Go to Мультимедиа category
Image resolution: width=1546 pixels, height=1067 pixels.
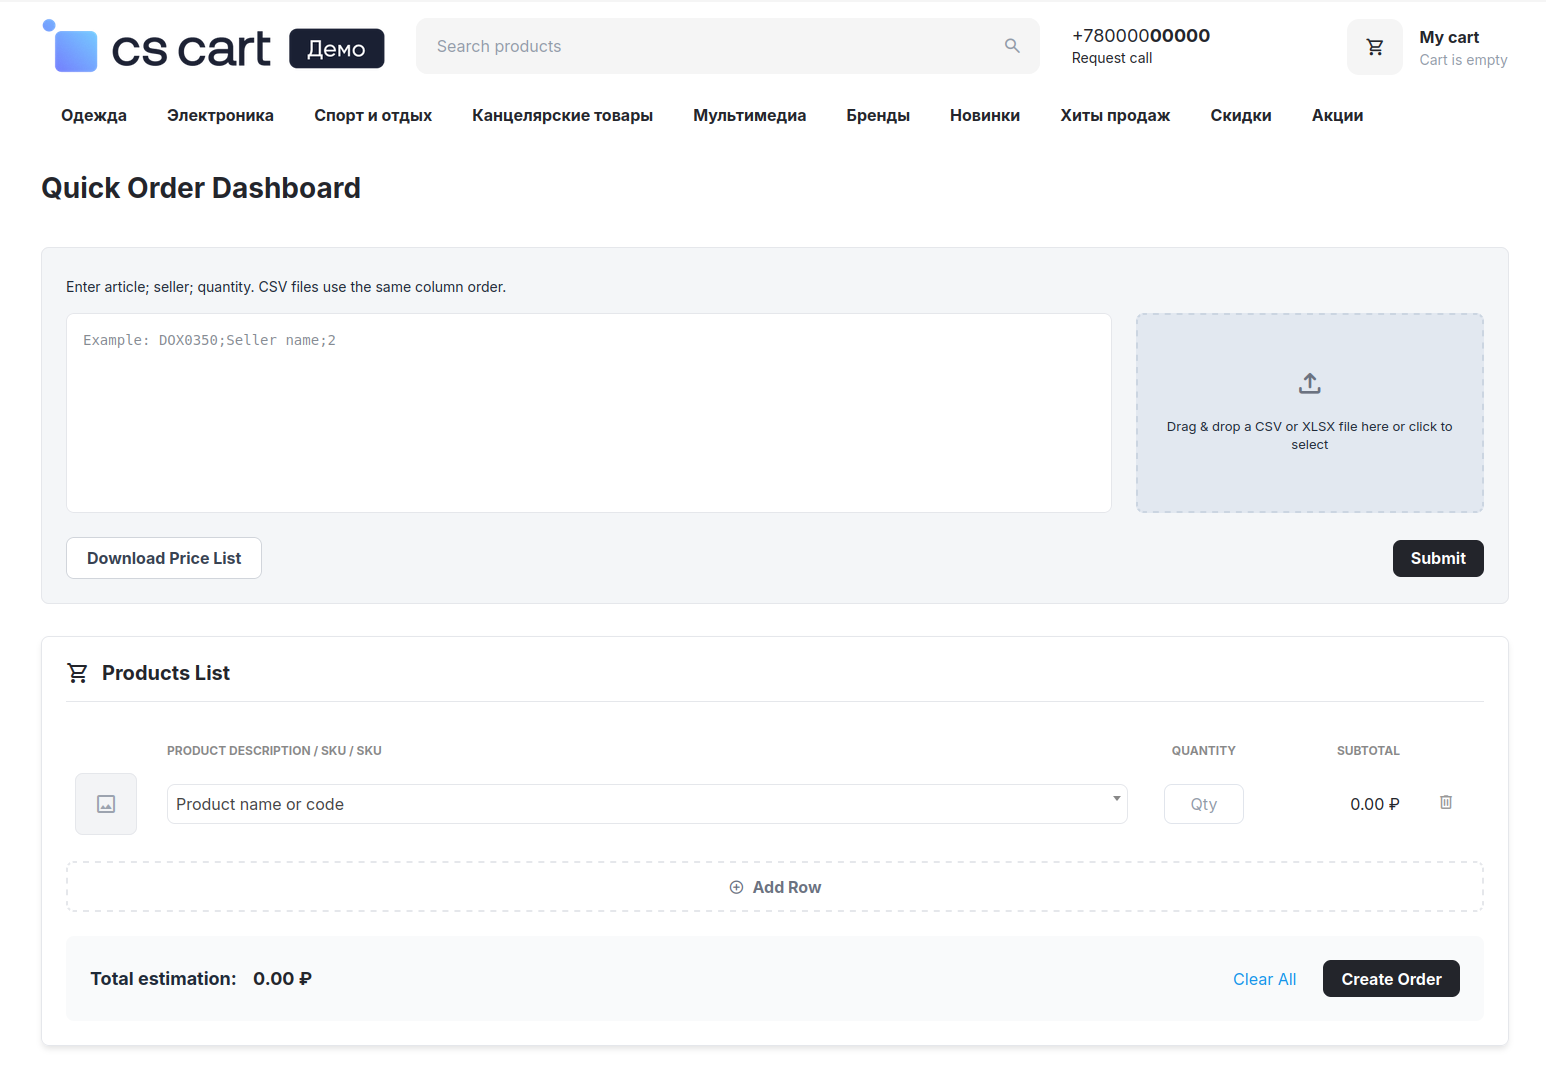click(749, 115)
